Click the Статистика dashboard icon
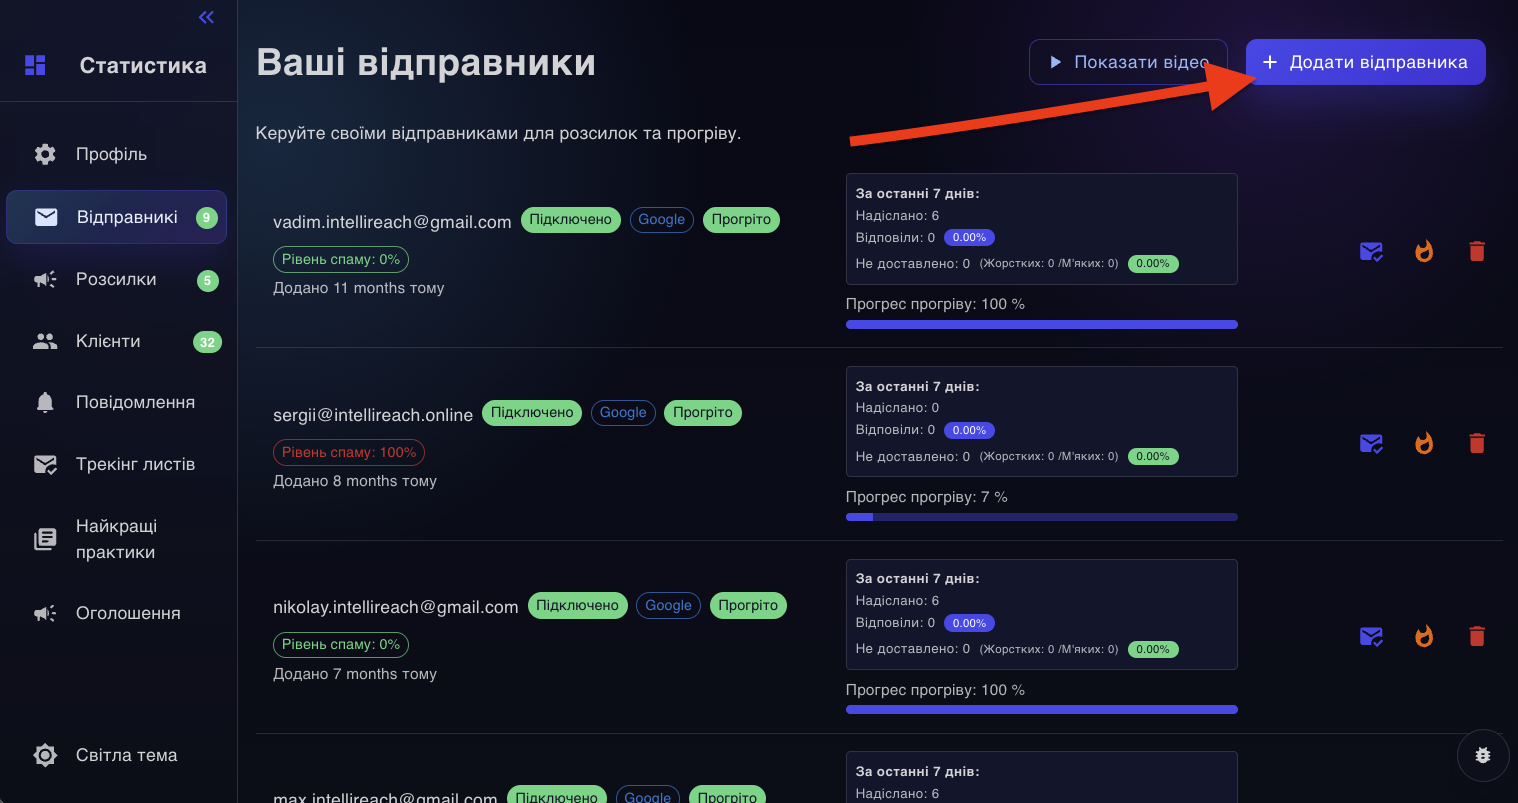 [x=35, y=65]
